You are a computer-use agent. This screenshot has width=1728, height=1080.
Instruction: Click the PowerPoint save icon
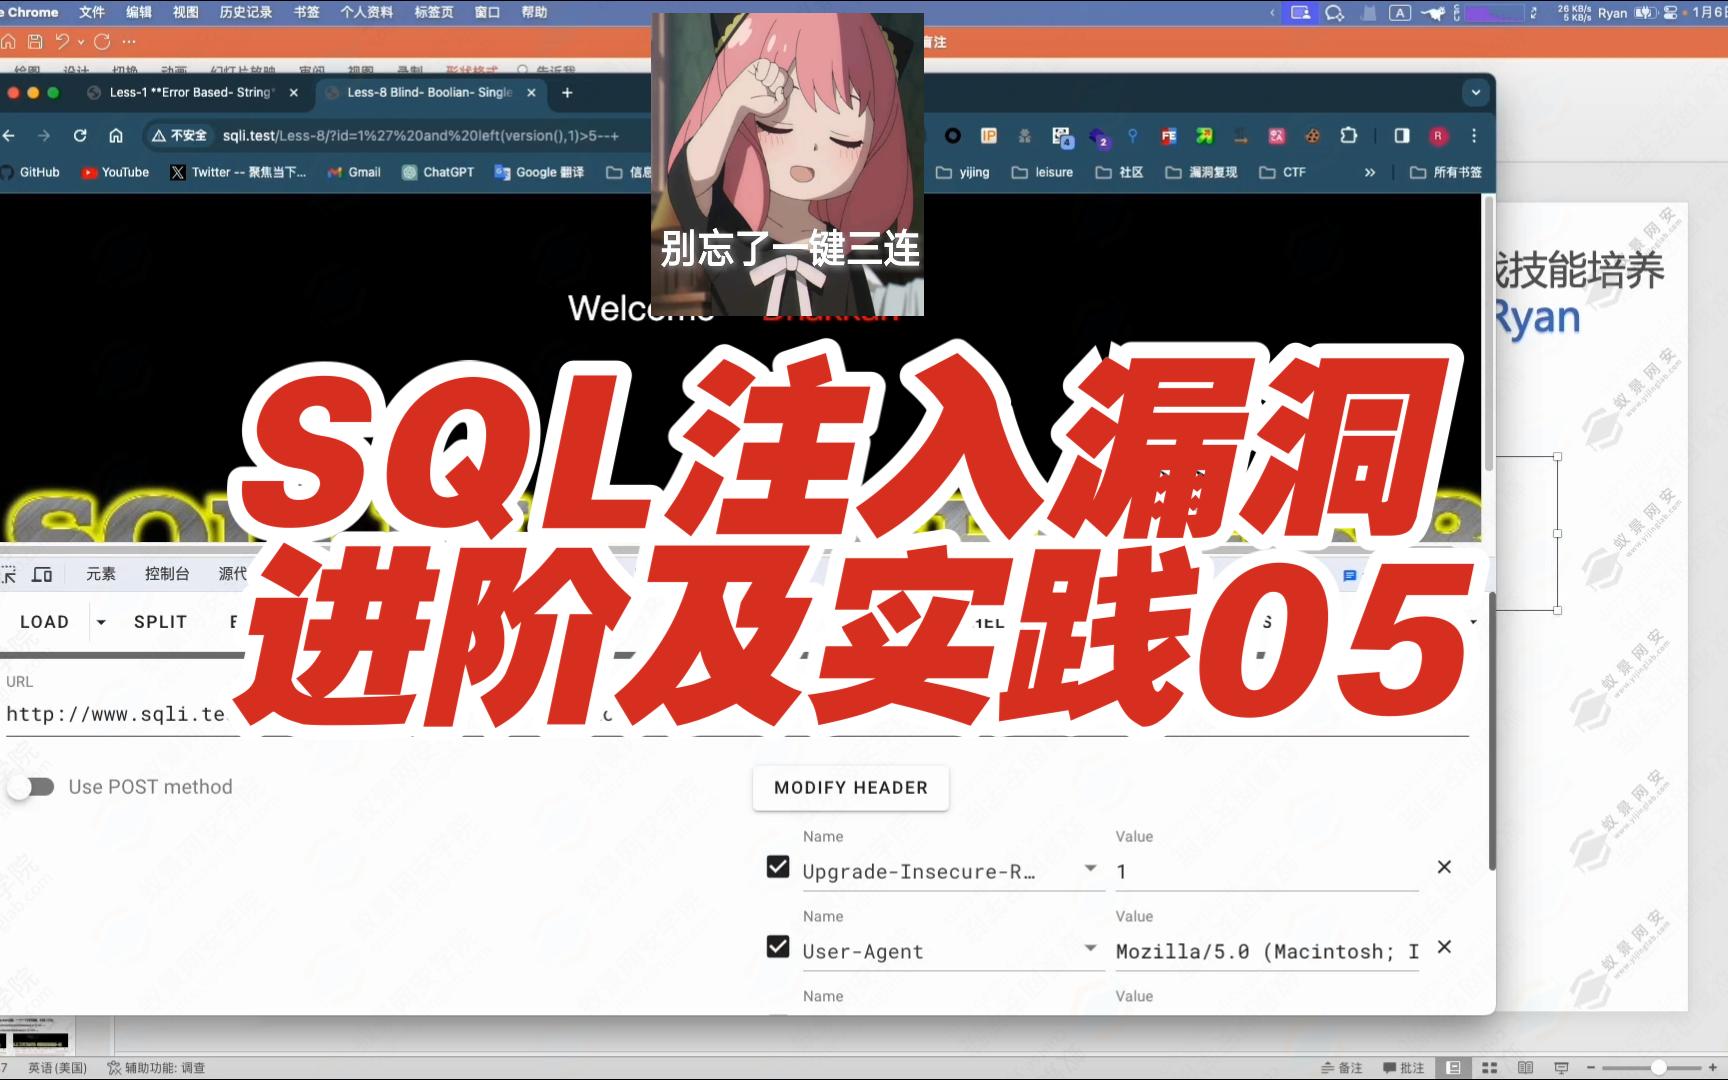35,42
